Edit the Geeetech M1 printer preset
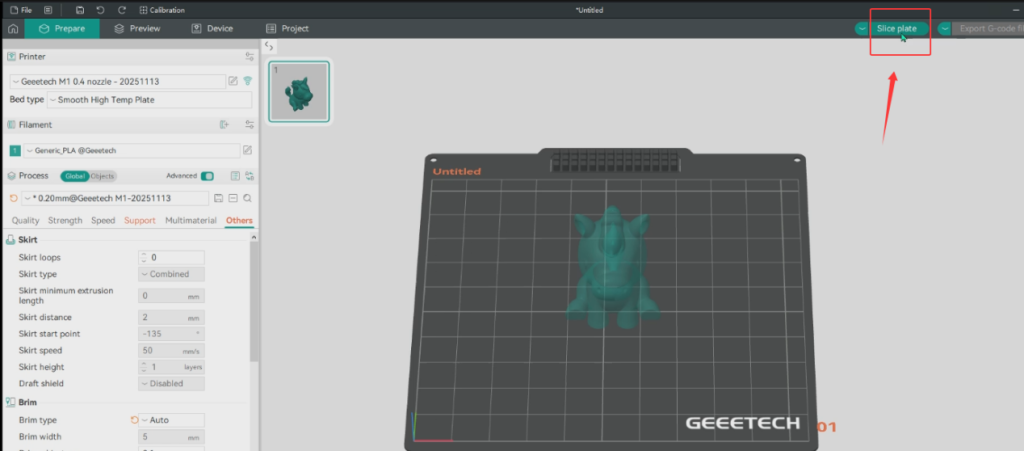The image size is (1024, 451). (x=233, y=81)
